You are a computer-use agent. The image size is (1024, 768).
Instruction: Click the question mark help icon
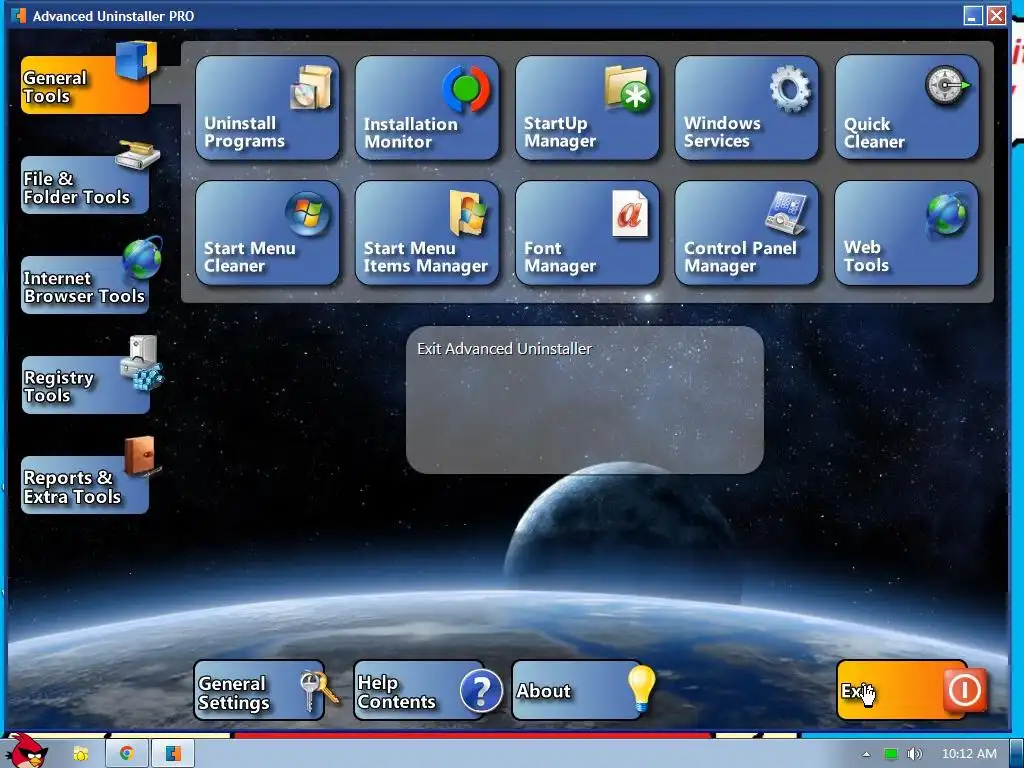tap(481, 691)
